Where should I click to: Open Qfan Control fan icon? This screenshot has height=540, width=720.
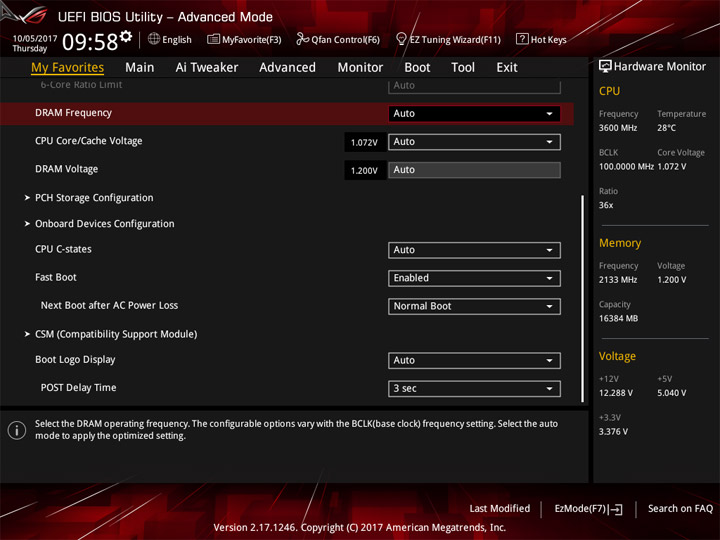(x=302, y=39)
